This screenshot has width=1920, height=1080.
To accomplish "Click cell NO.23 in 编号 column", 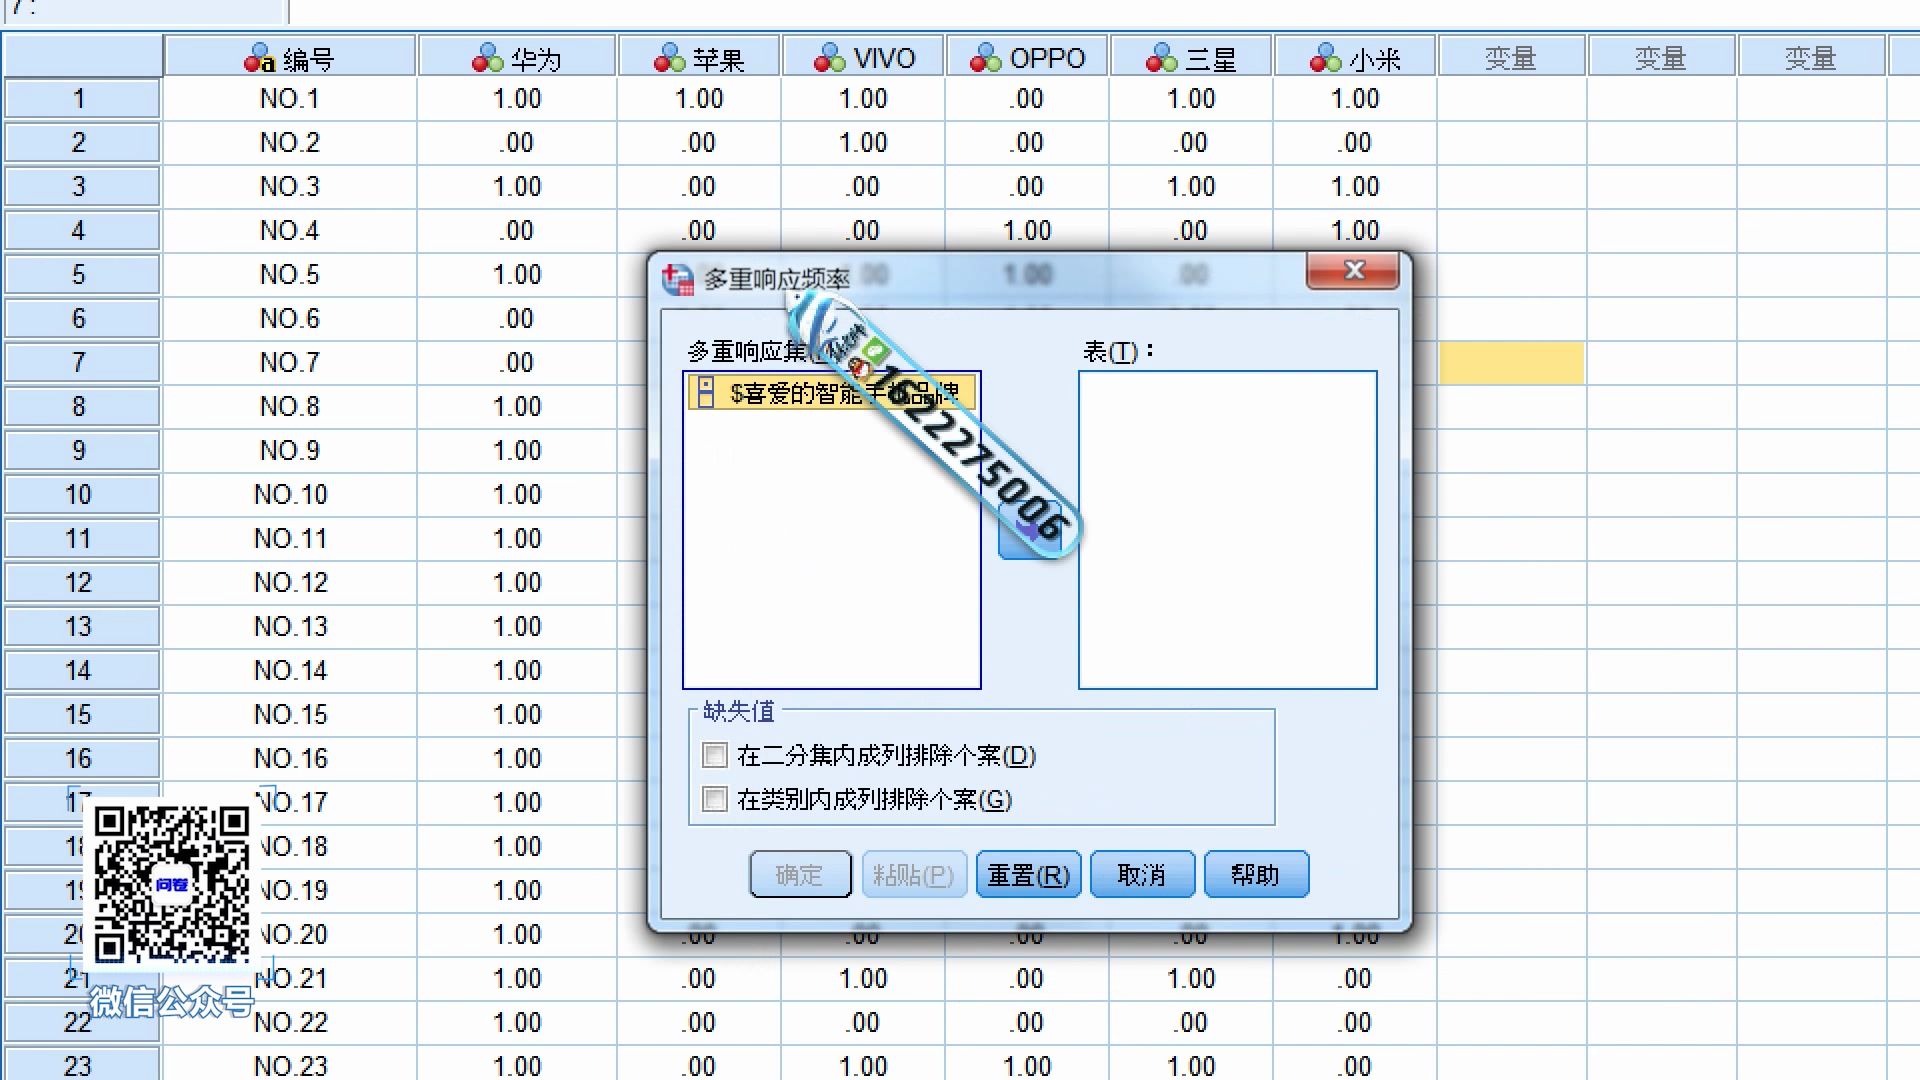I will pos(290,1065).
